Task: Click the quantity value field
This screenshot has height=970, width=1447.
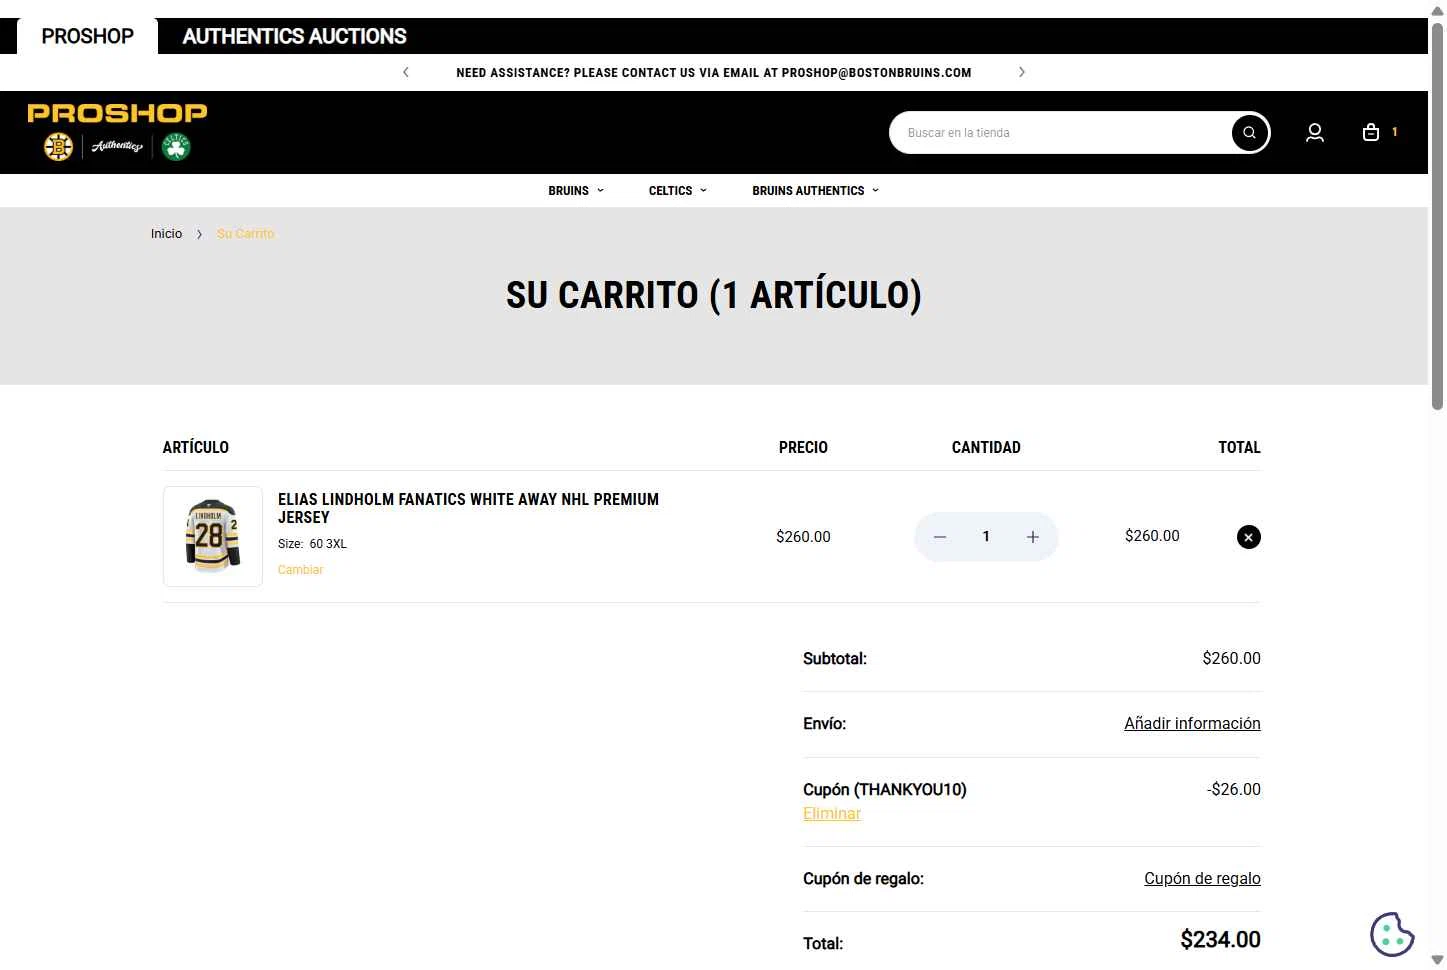Action: tap(986, 537)
